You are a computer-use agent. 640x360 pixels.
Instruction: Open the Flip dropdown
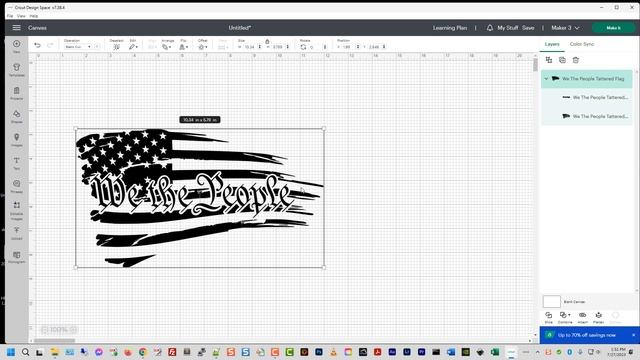(x=184, y=47)
